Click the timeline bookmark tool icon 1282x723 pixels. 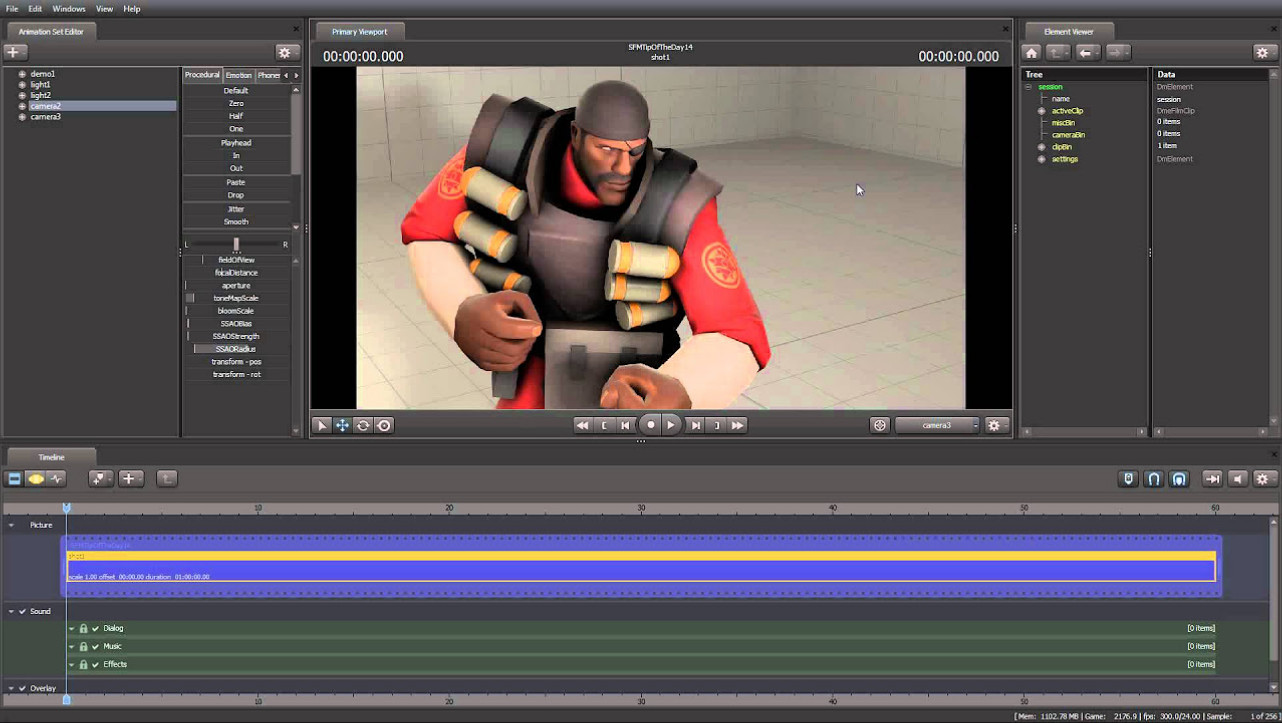99,479
